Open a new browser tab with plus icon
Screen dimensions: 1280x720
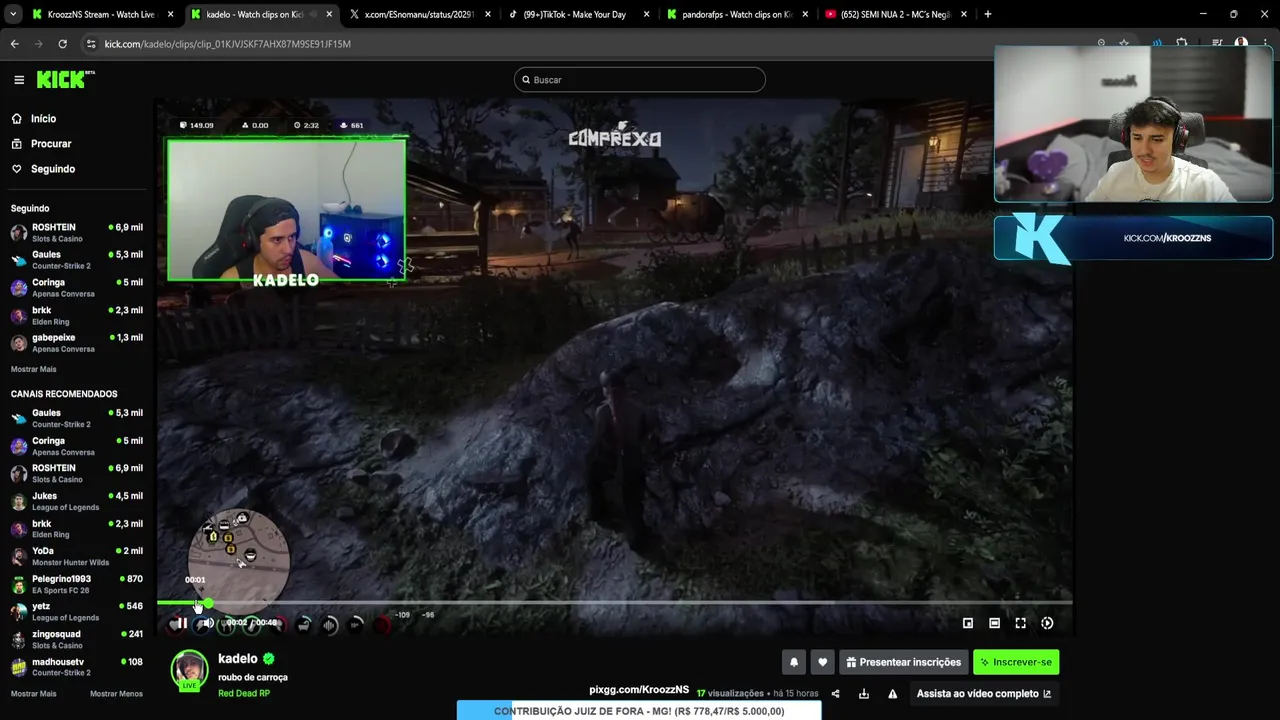[x=987, y=14]
